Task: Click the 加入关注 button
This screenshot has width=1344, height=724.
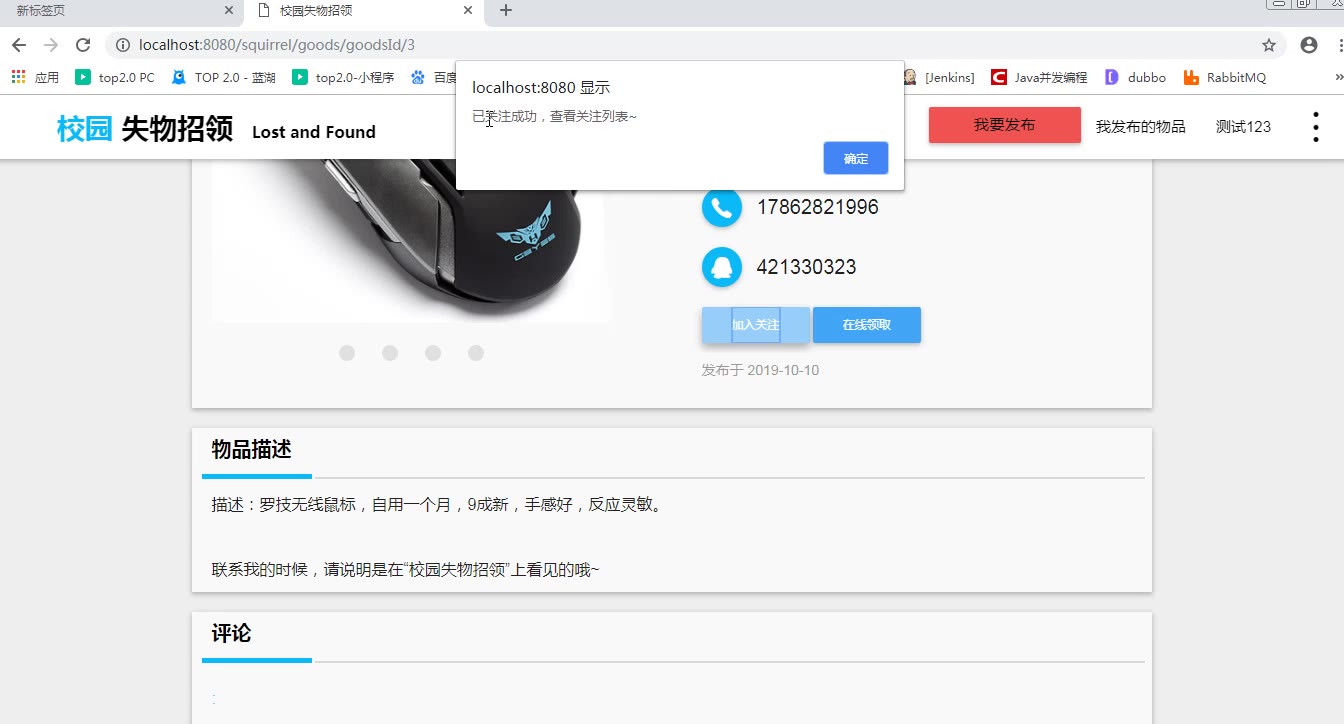Action: (755, 325)
